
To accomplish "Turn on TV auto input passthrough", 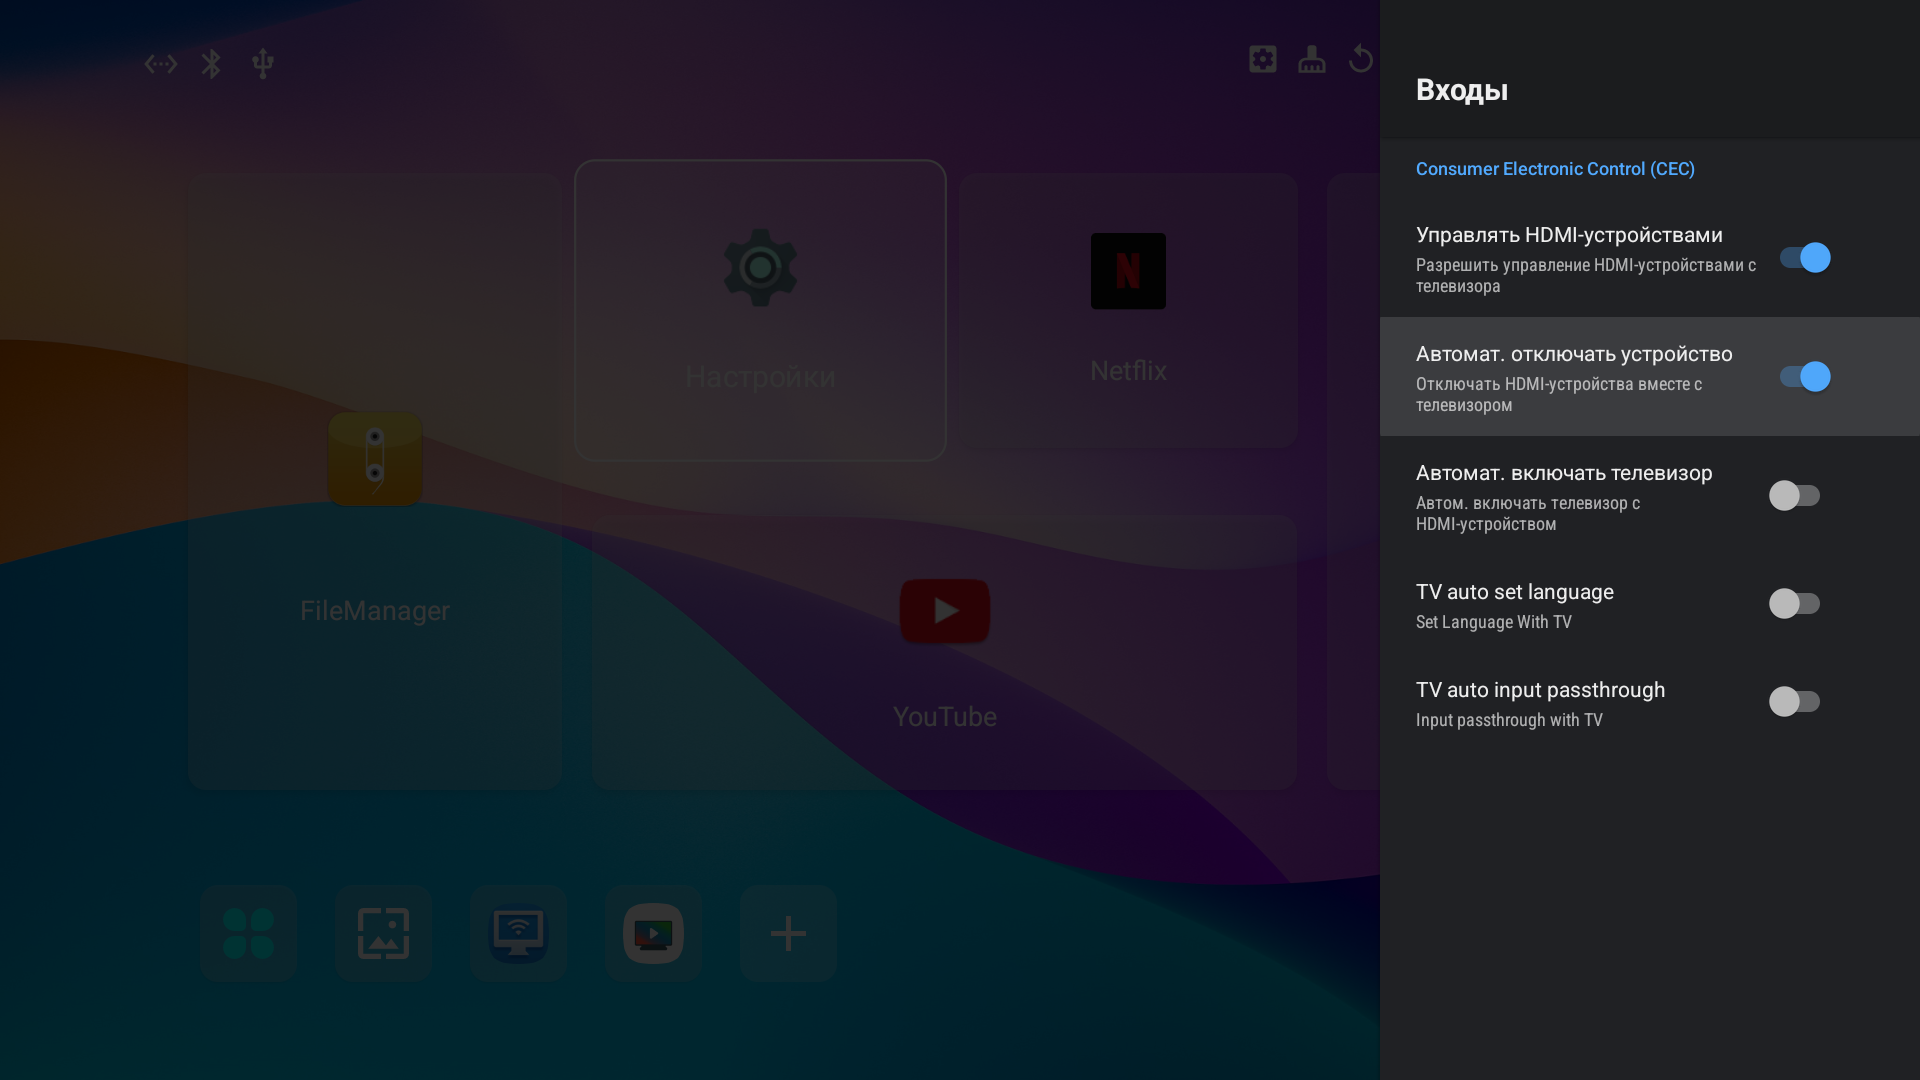I will click(1794, 702).
